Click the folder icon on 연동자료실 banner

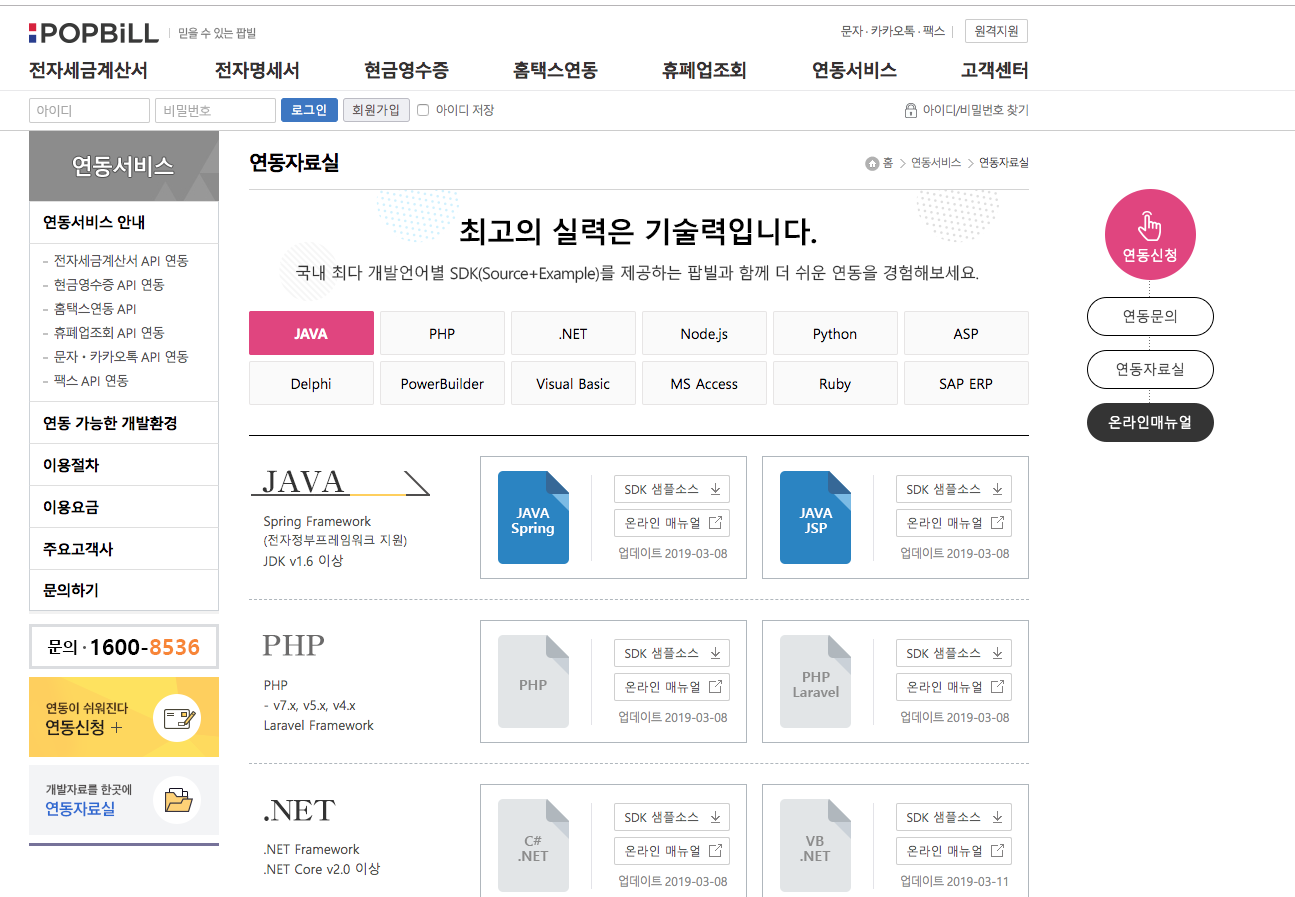coord(177,800)
